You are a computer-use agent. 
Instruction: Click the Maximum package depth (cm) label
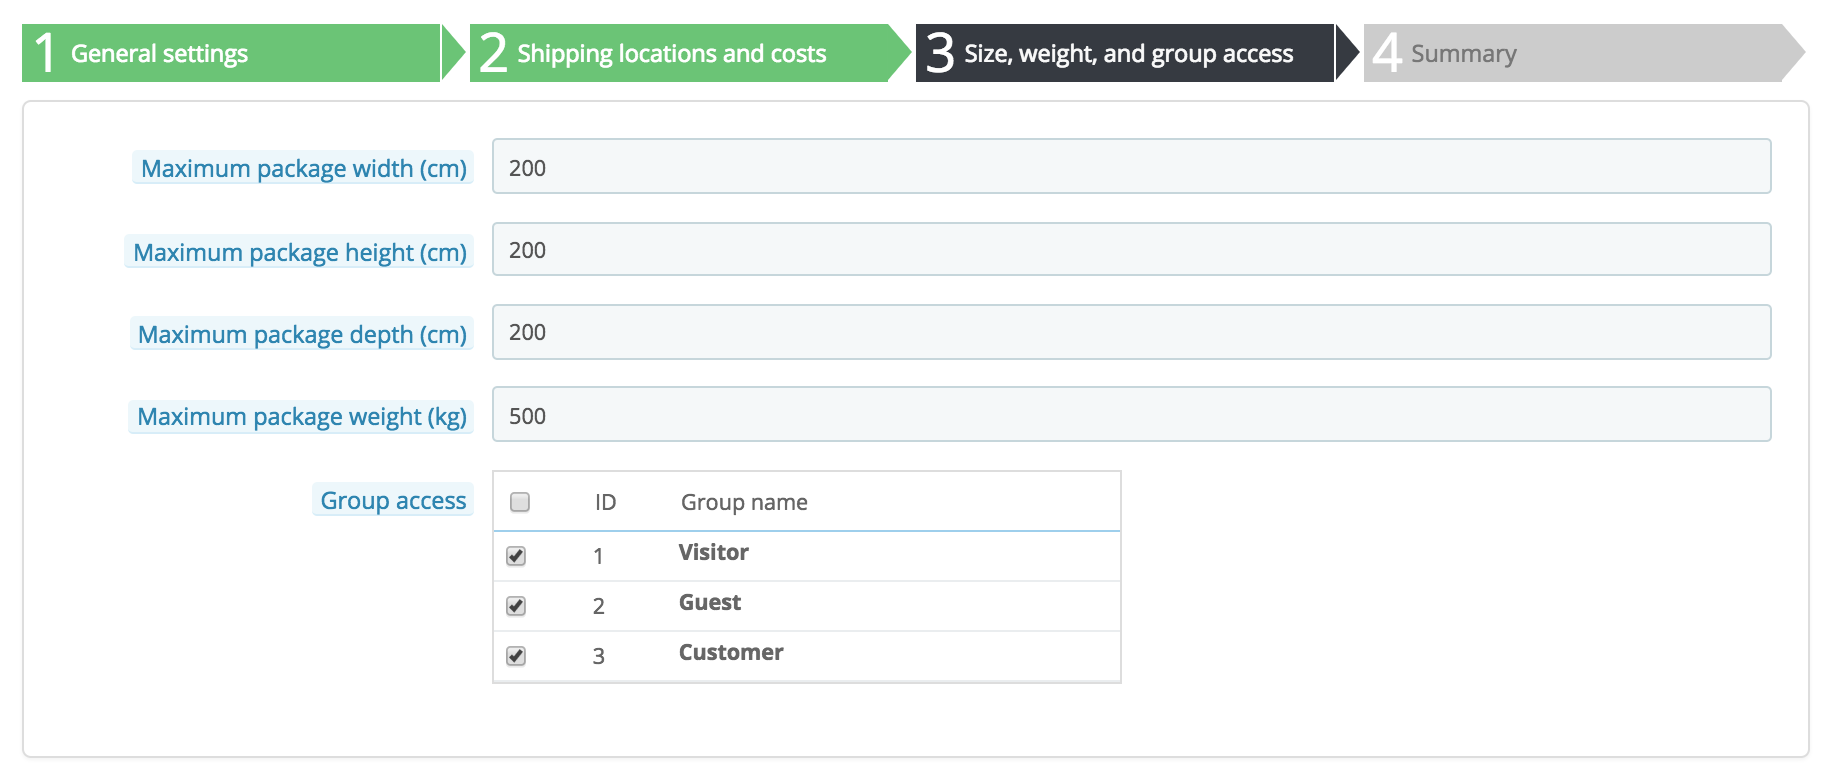[x=302, y=334]
